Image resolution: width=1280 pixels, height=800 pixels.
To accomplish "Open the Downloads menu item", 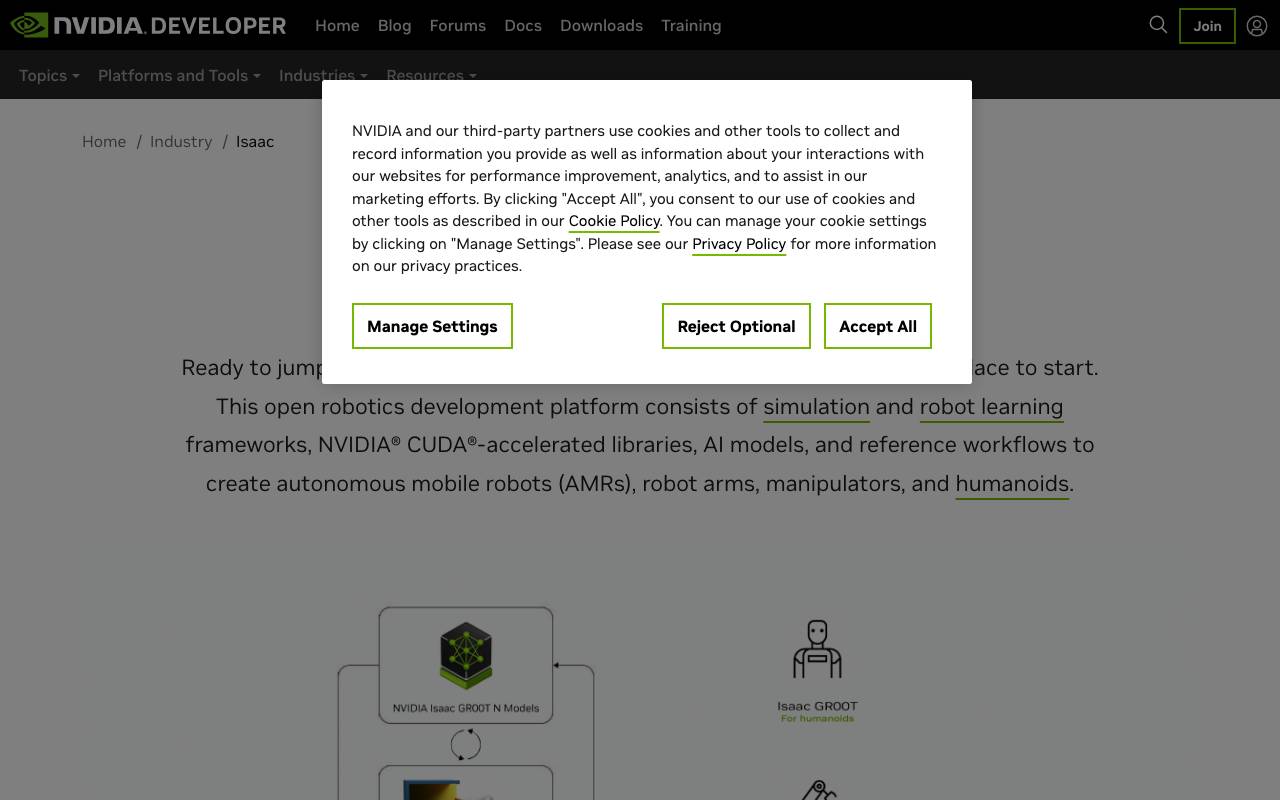I will tap(601, 26).
